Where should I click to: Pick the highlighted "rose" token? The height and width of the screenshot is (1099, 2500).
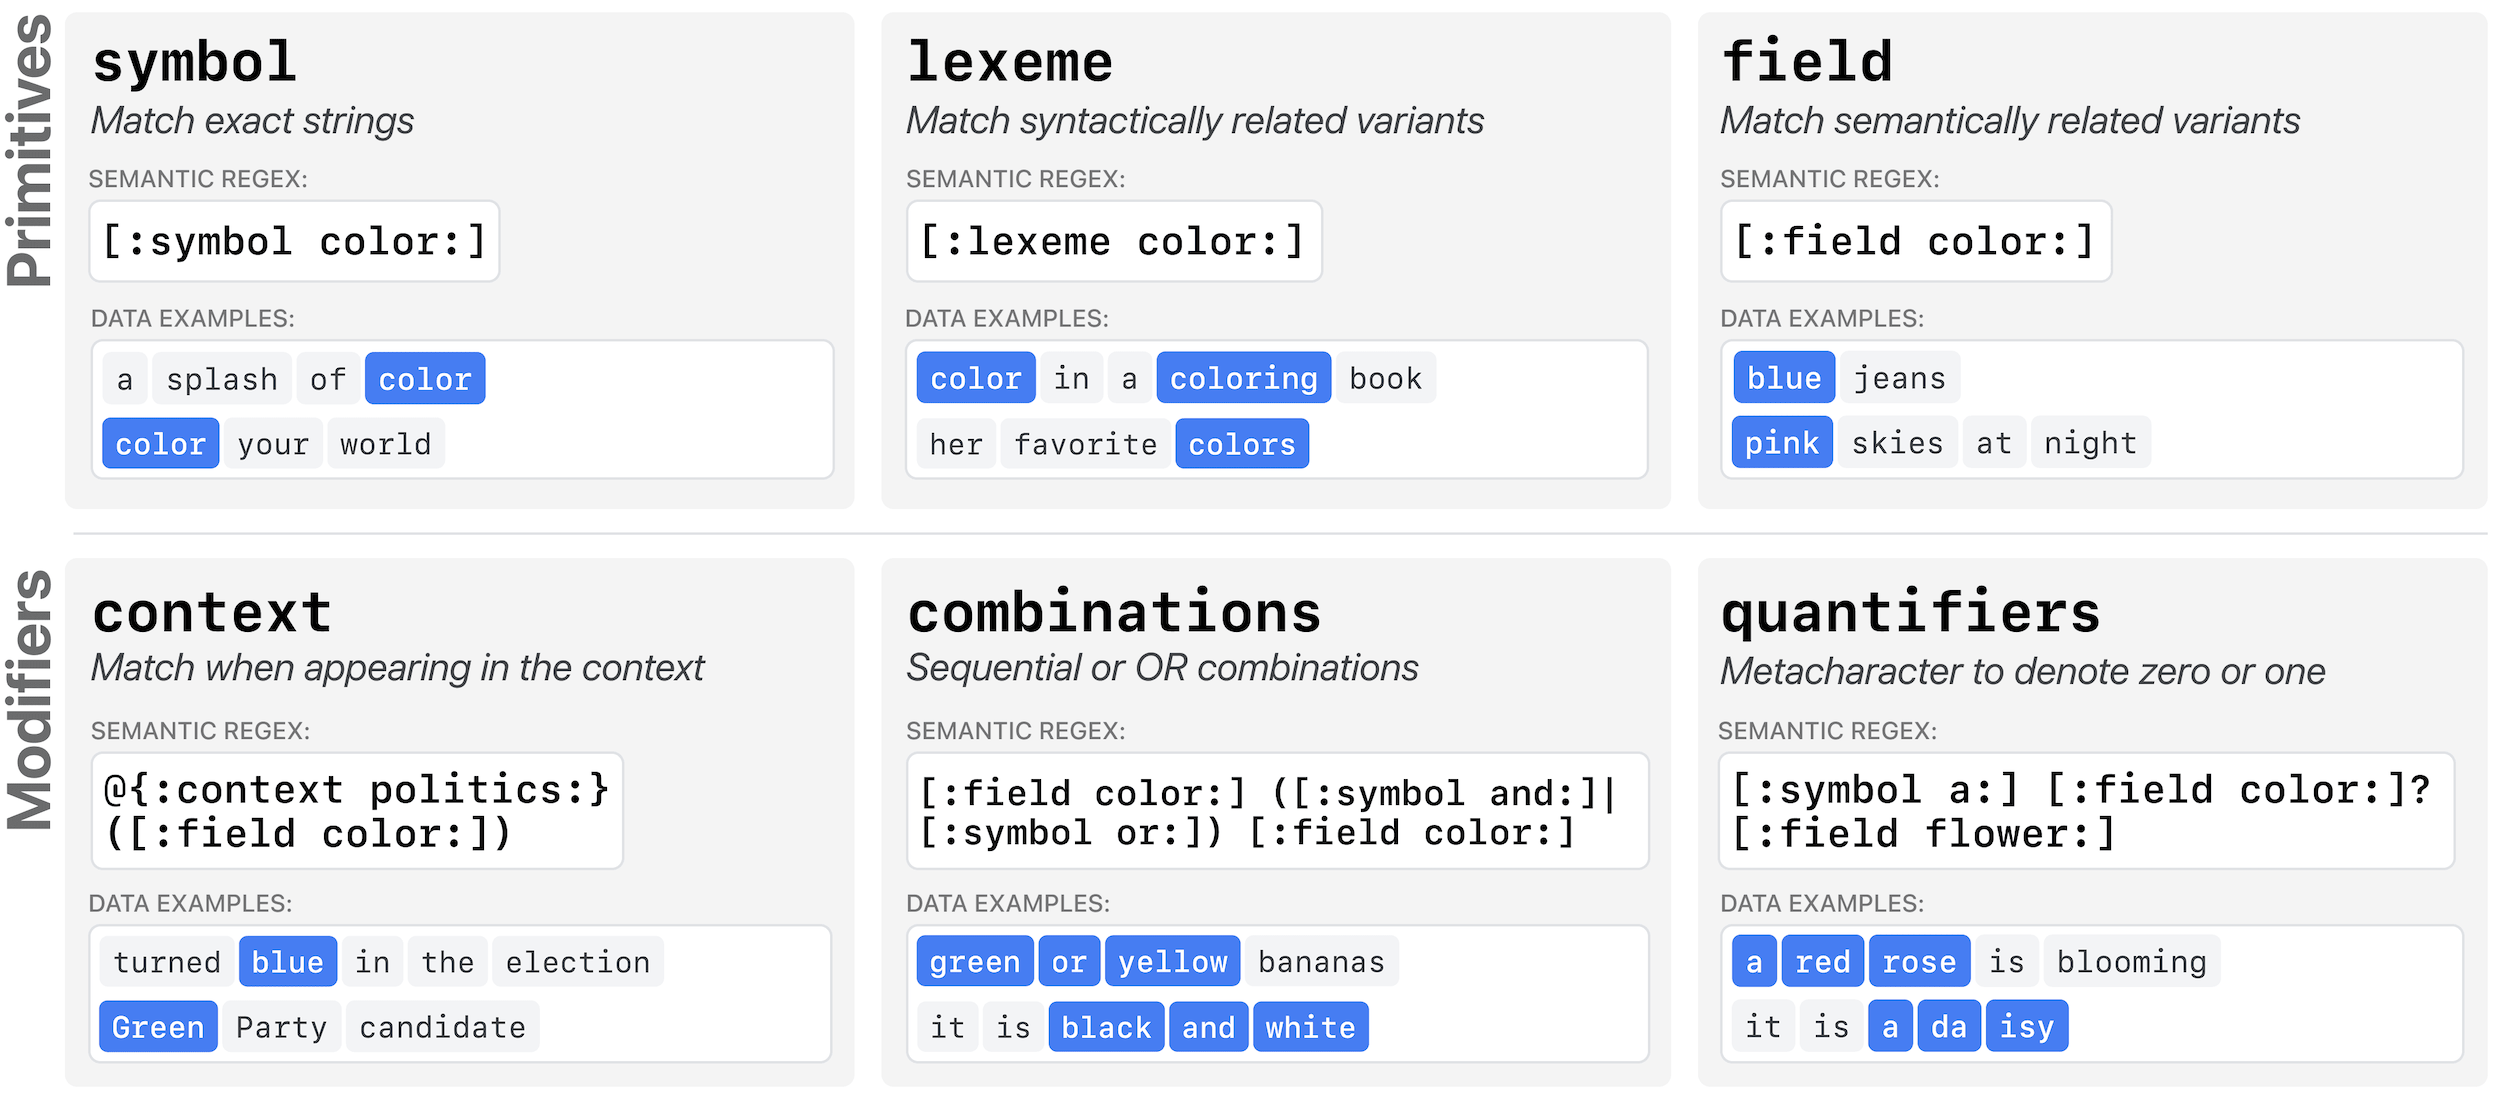1918,962
